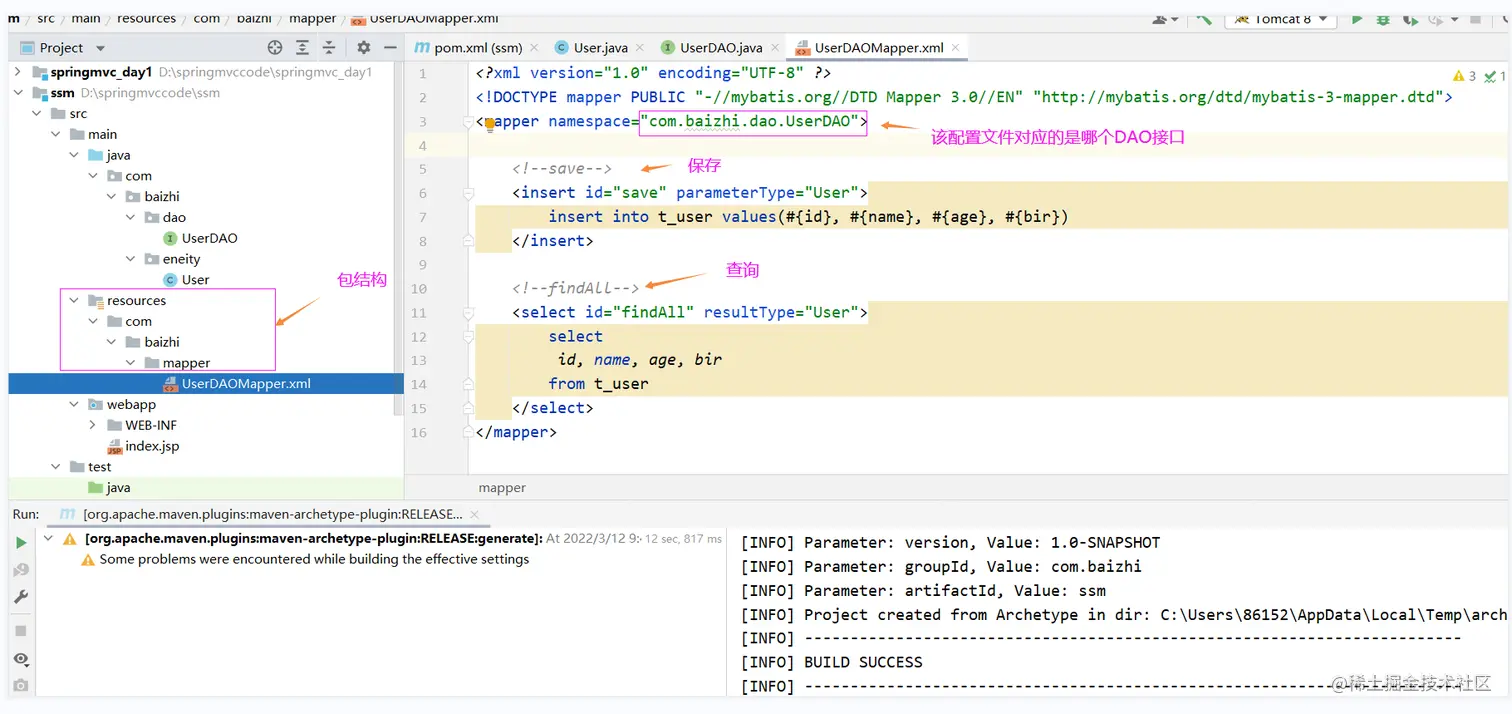Click the warnings count indicator in editor

1464,75
